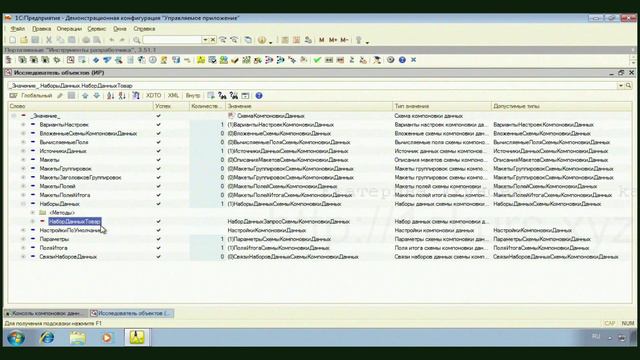Image resolution: width=640 pixels, height=360 pixels.
Task: Click blue down arrow in explorer toolbar
Action: point(97,96)
